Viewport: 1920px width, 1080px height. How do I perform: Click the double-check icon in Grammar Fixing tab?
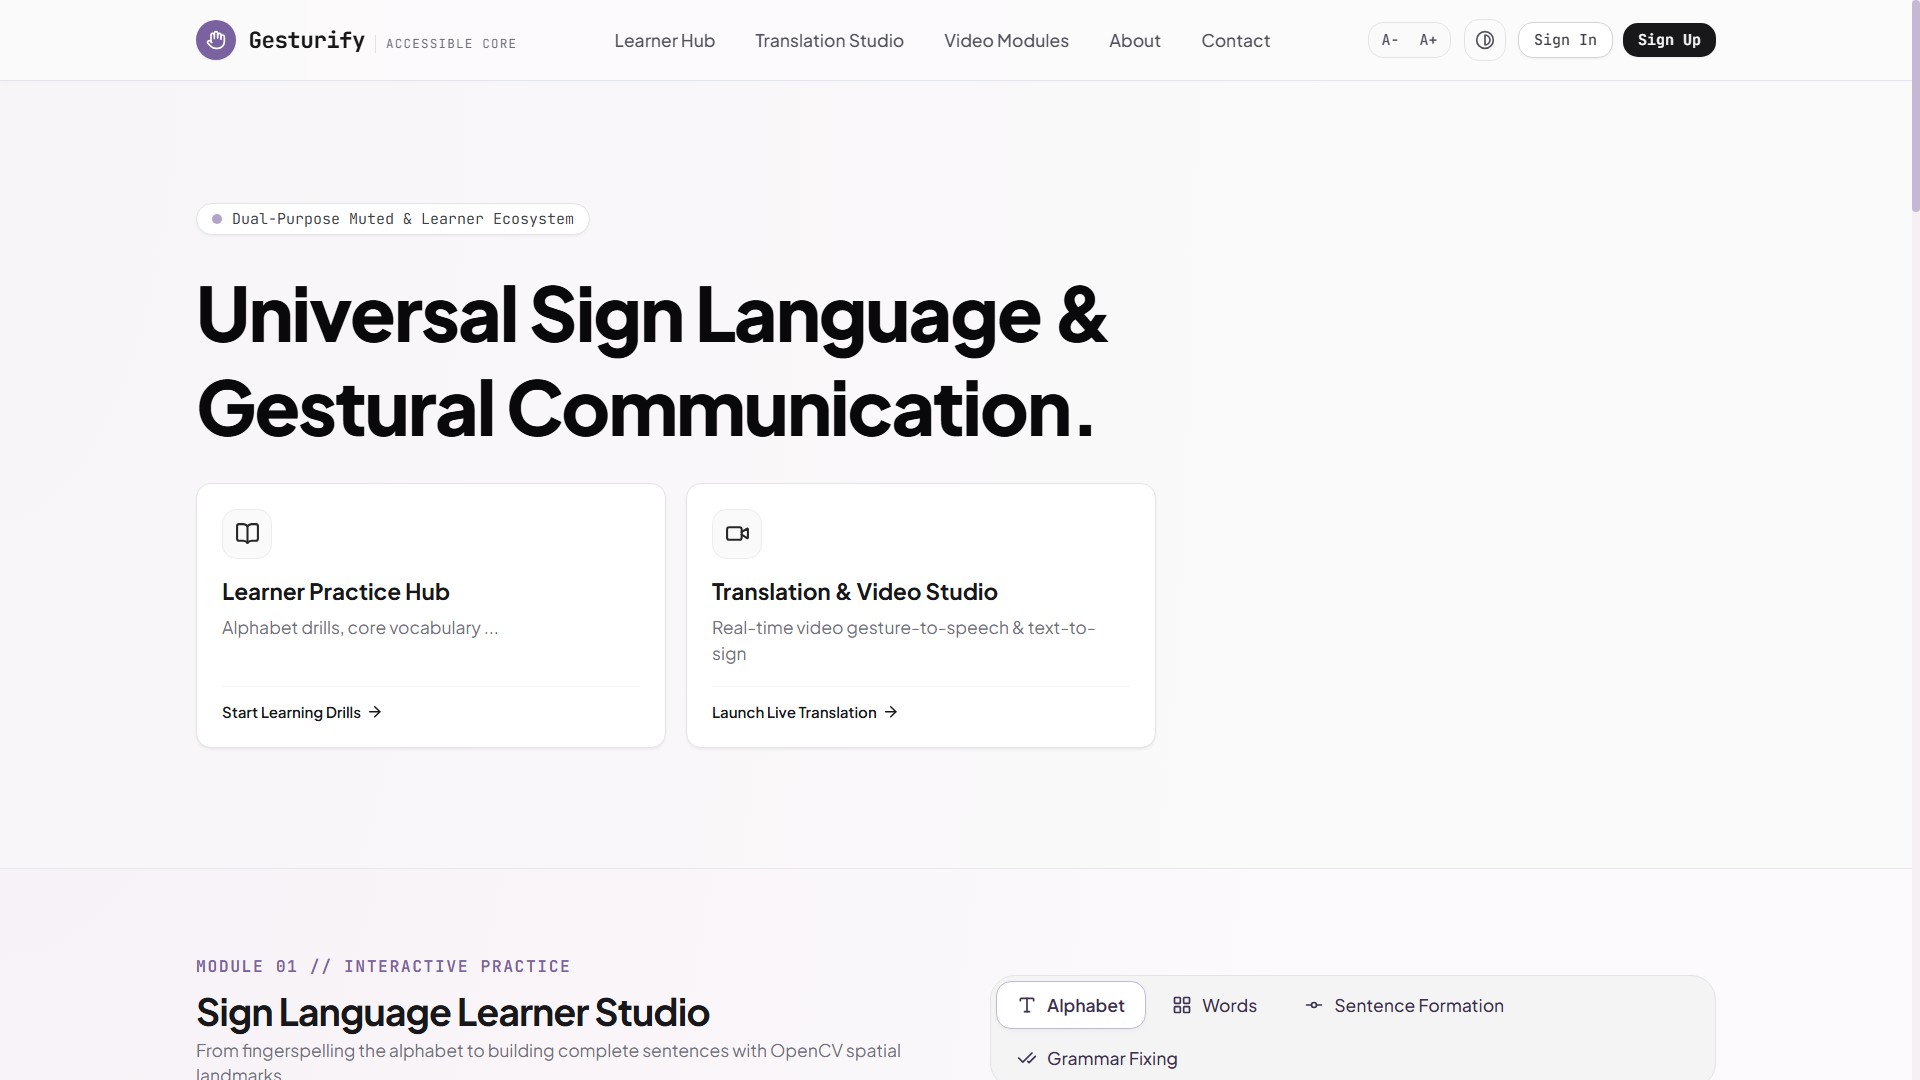pos(1027,1058)
